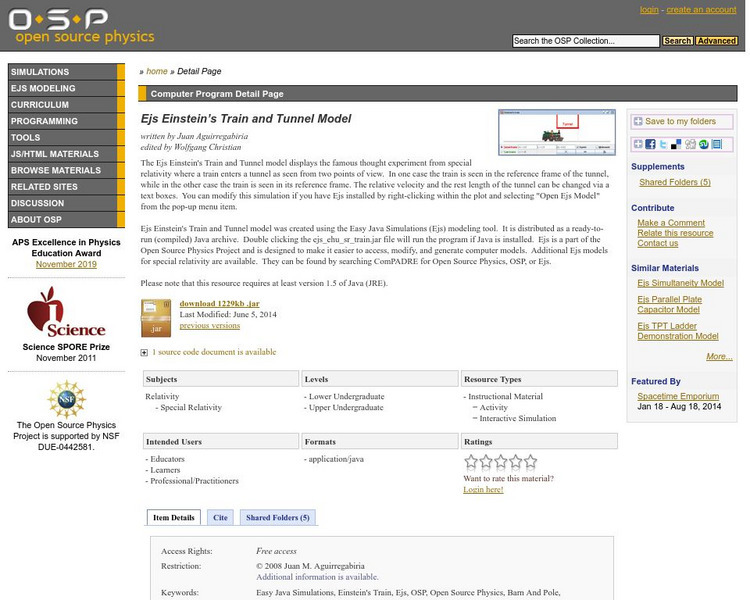Switch to the Shared Folders (5) tab
Image resolution: width=750 pixels, height=600 pixels.
(277, 517)
